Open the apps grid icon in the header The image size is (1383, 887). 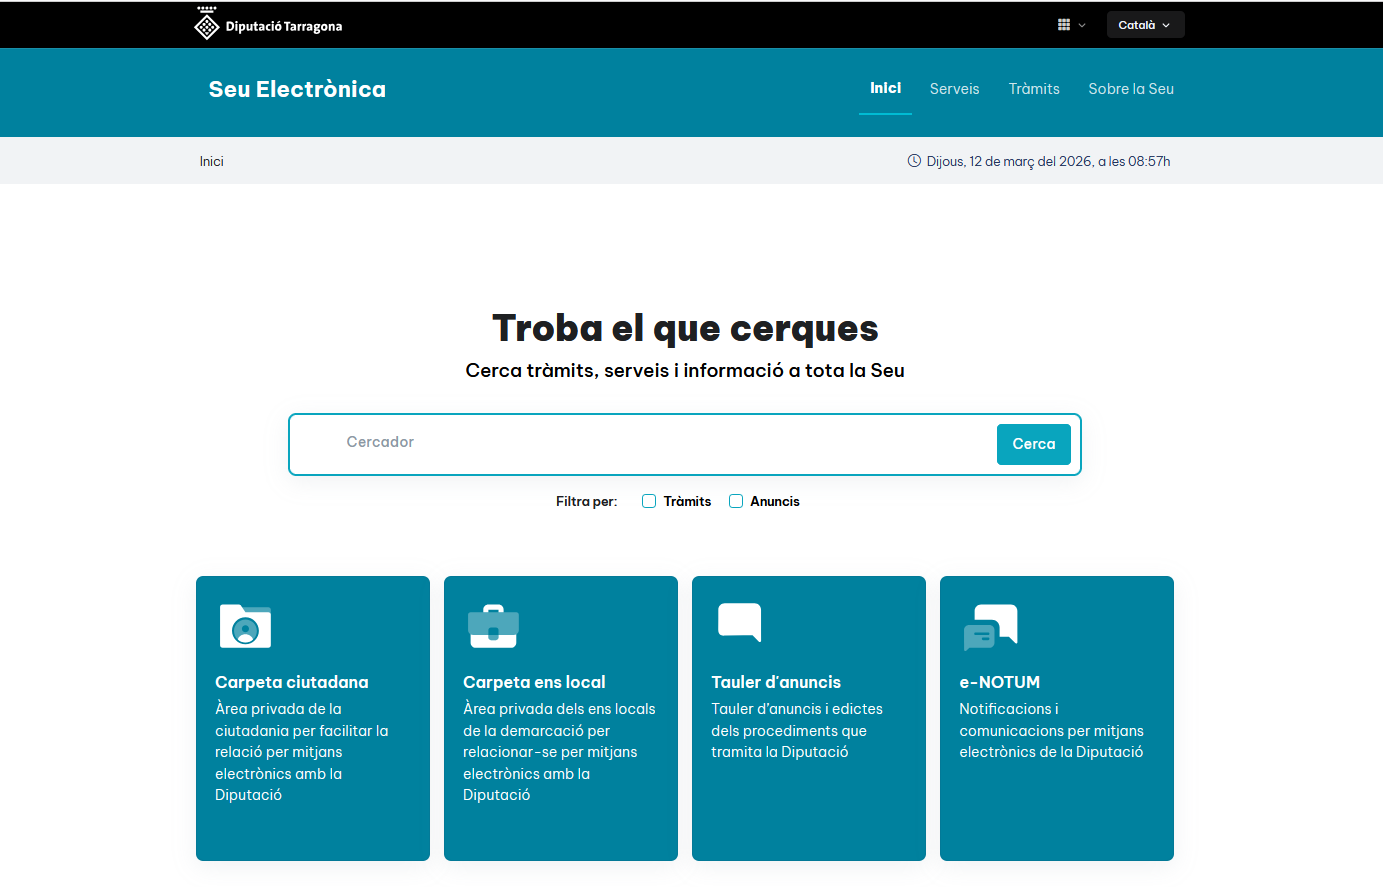(1063, 24)
